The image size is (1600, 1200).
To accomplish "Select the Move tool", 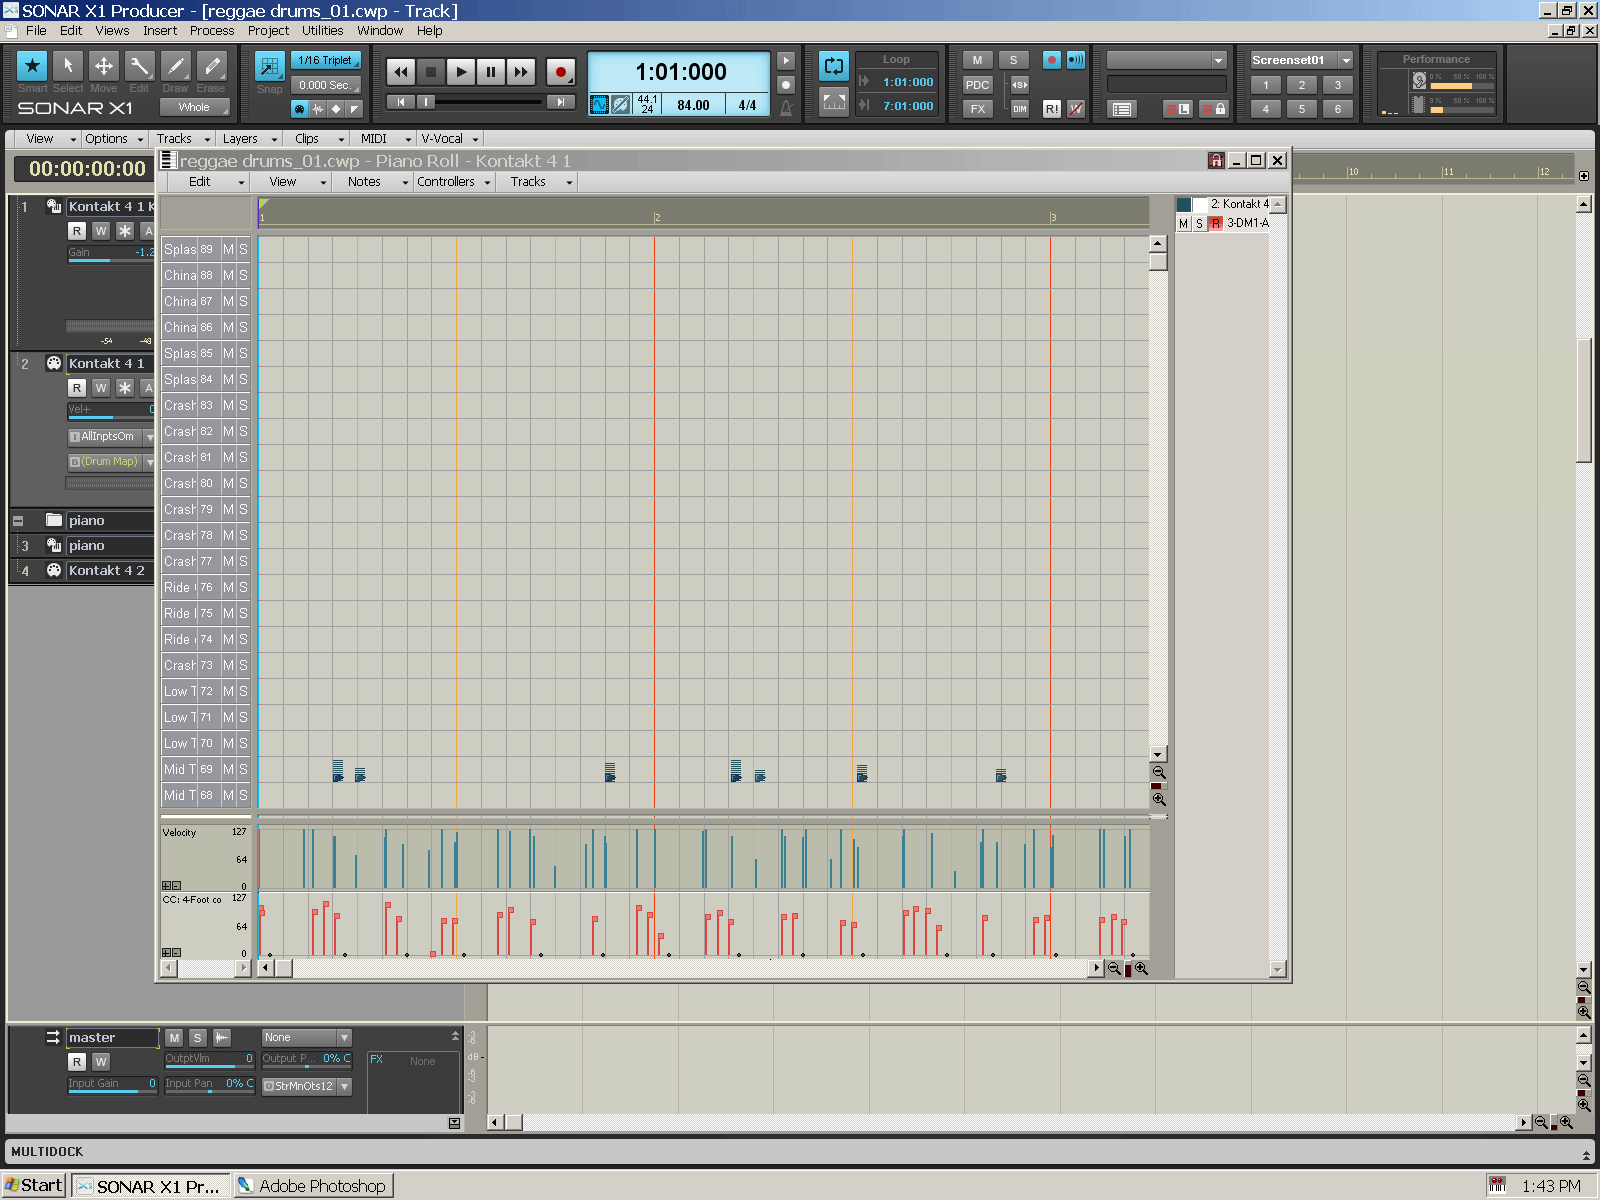I will [x=103, y=66].
